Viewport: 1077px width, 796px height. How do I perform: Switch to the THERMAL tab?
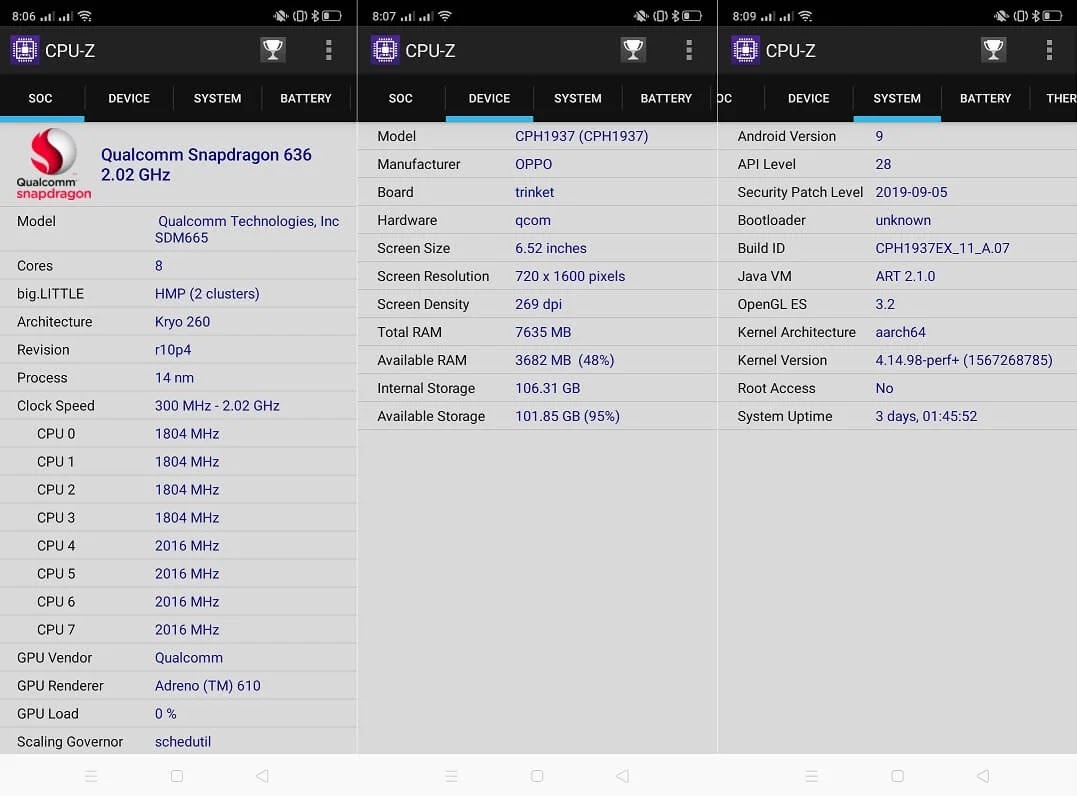point(1060,98)
